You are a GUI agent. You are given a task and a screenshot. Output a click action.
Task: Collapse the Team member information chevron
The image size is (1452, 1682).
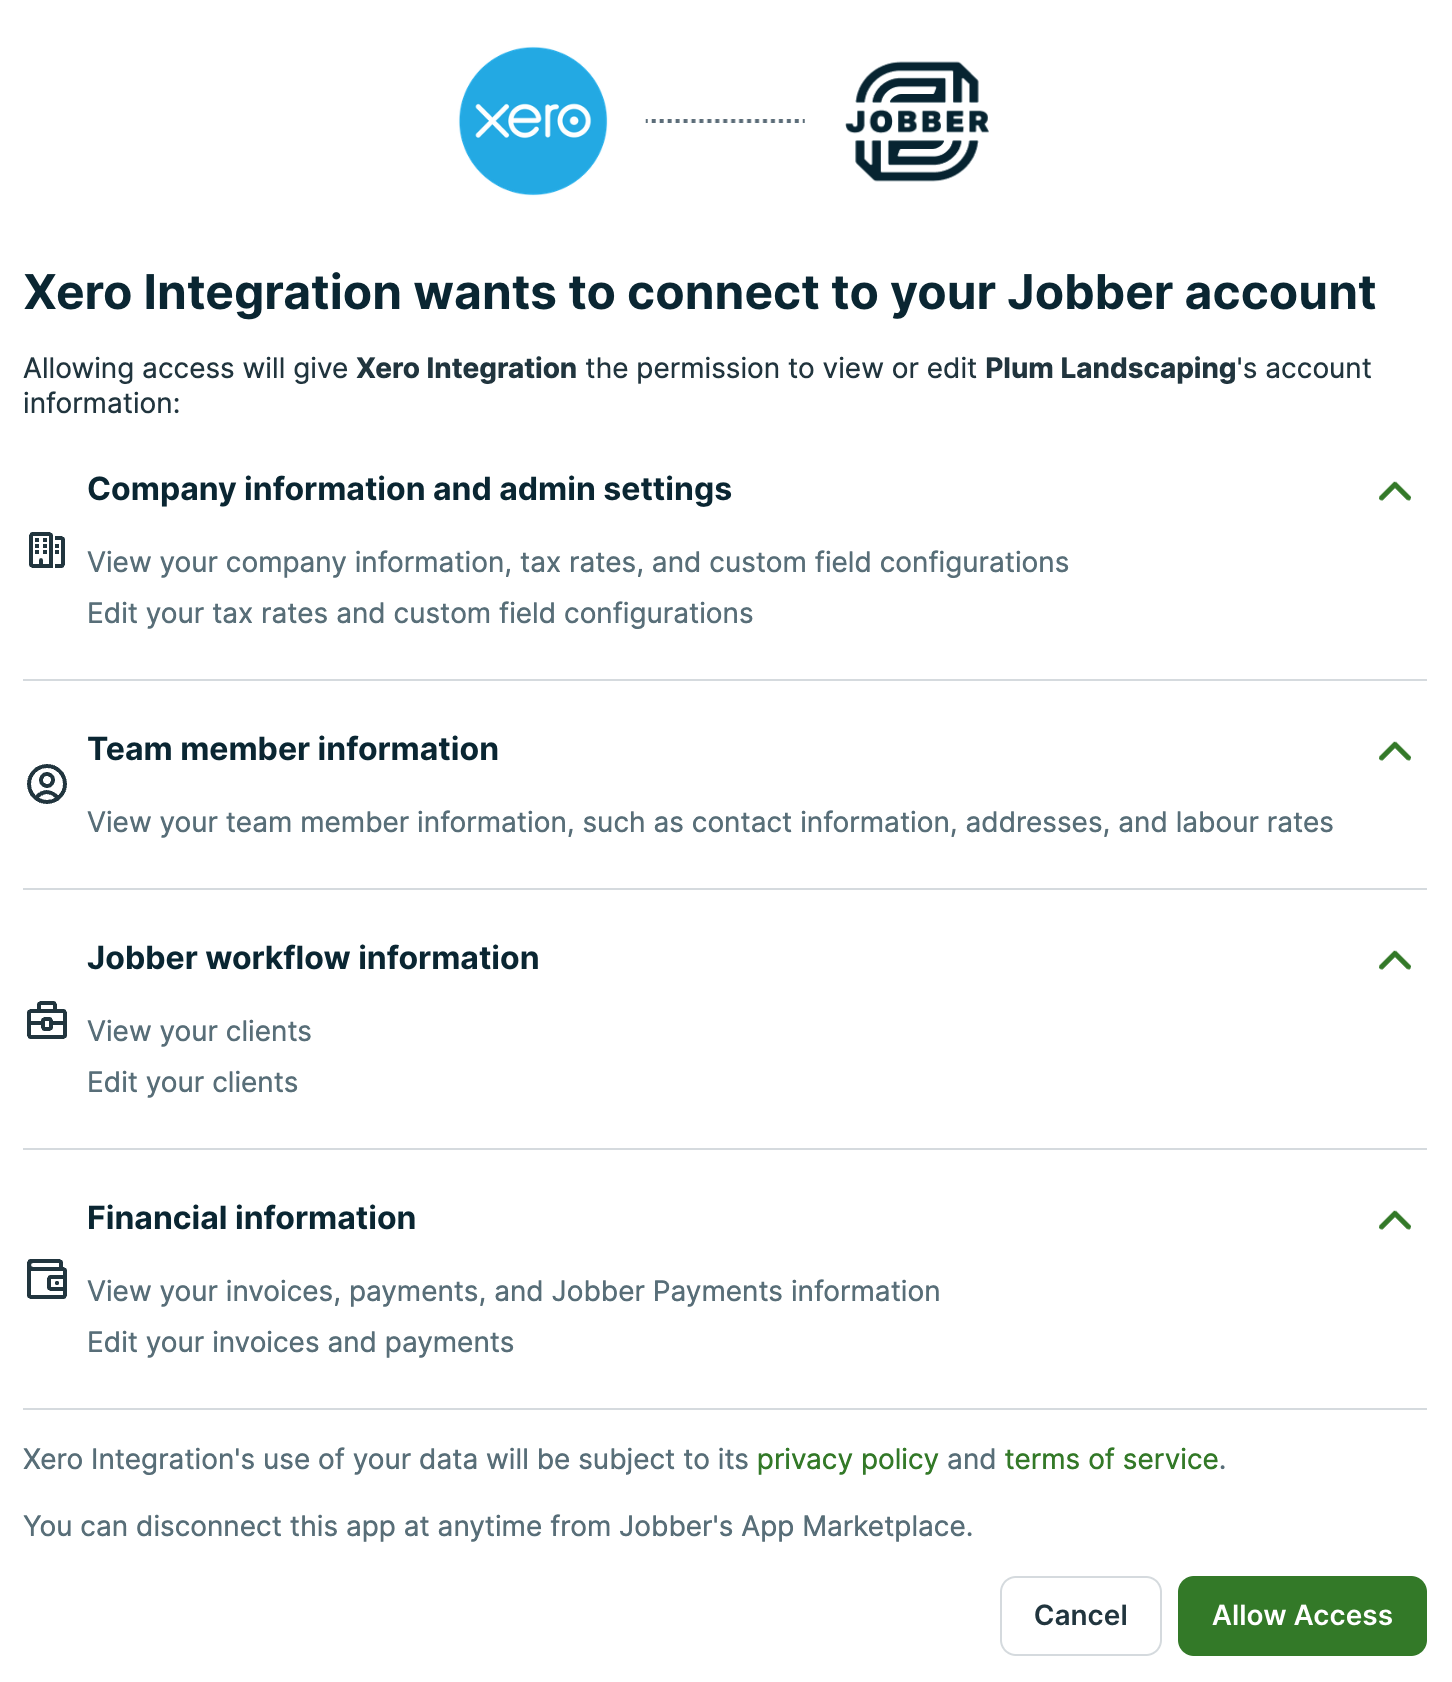tap(1394, 751)
